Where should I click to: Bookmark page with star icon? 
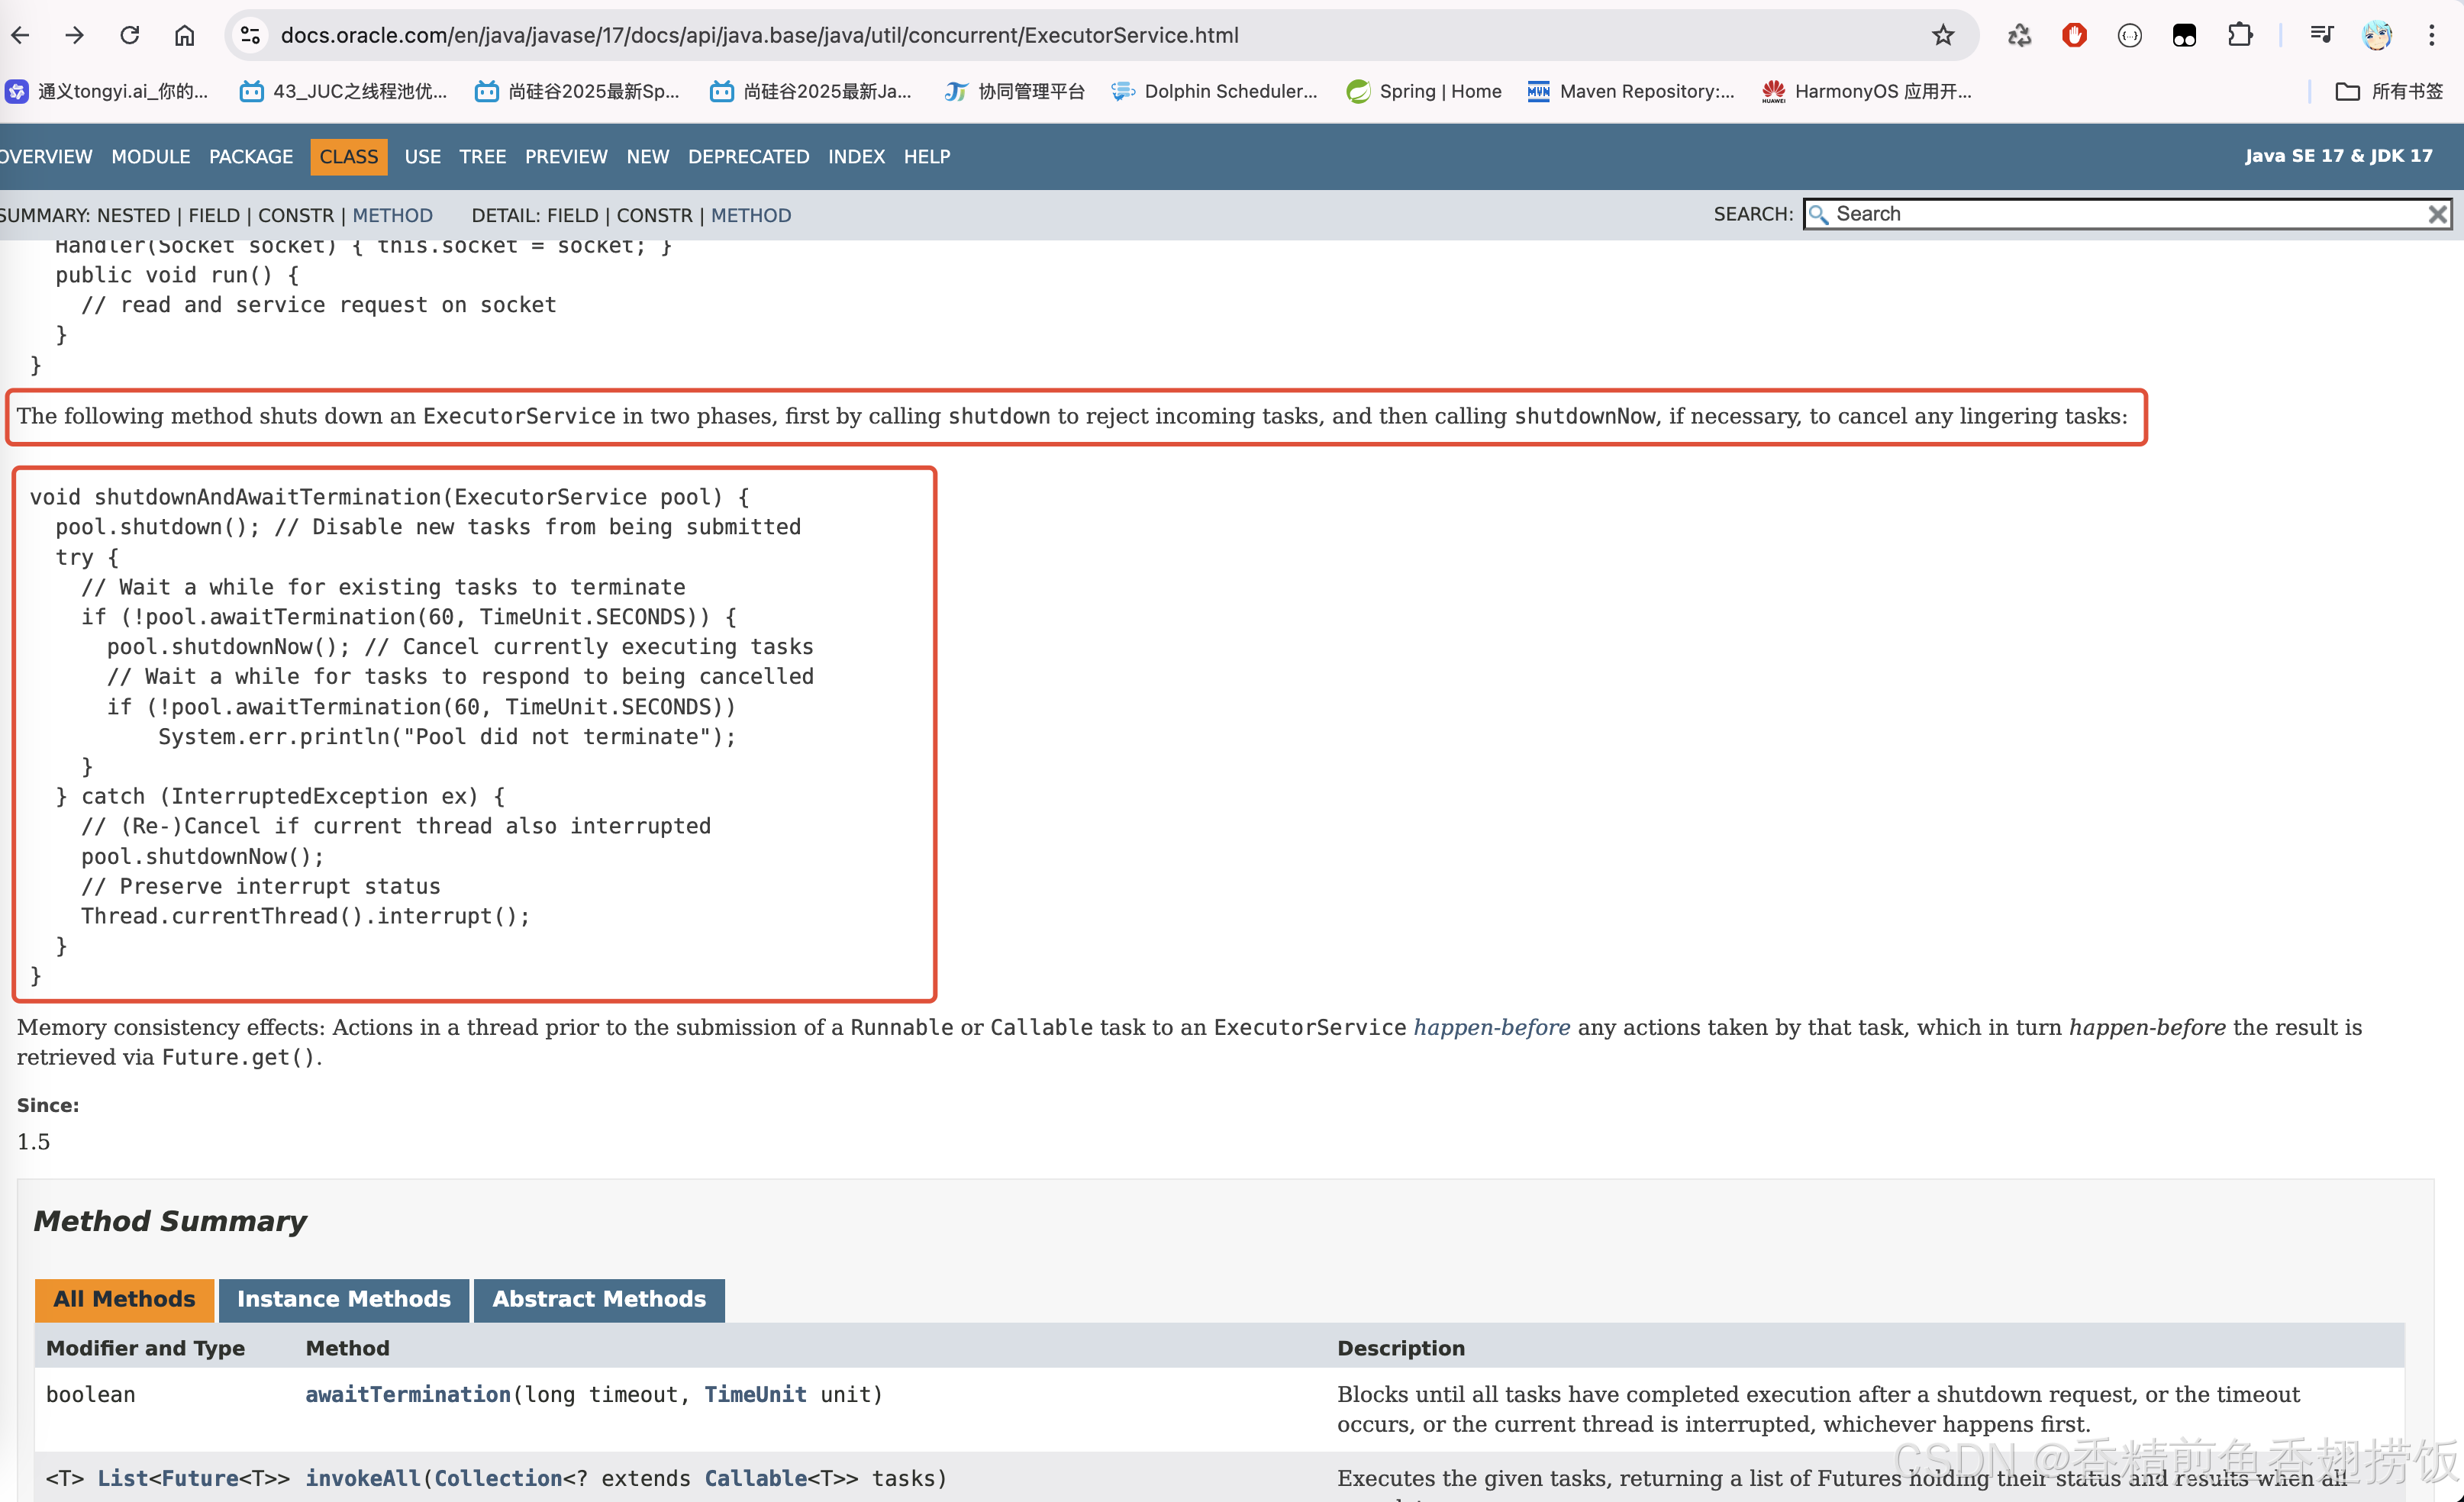[1942, 35]
